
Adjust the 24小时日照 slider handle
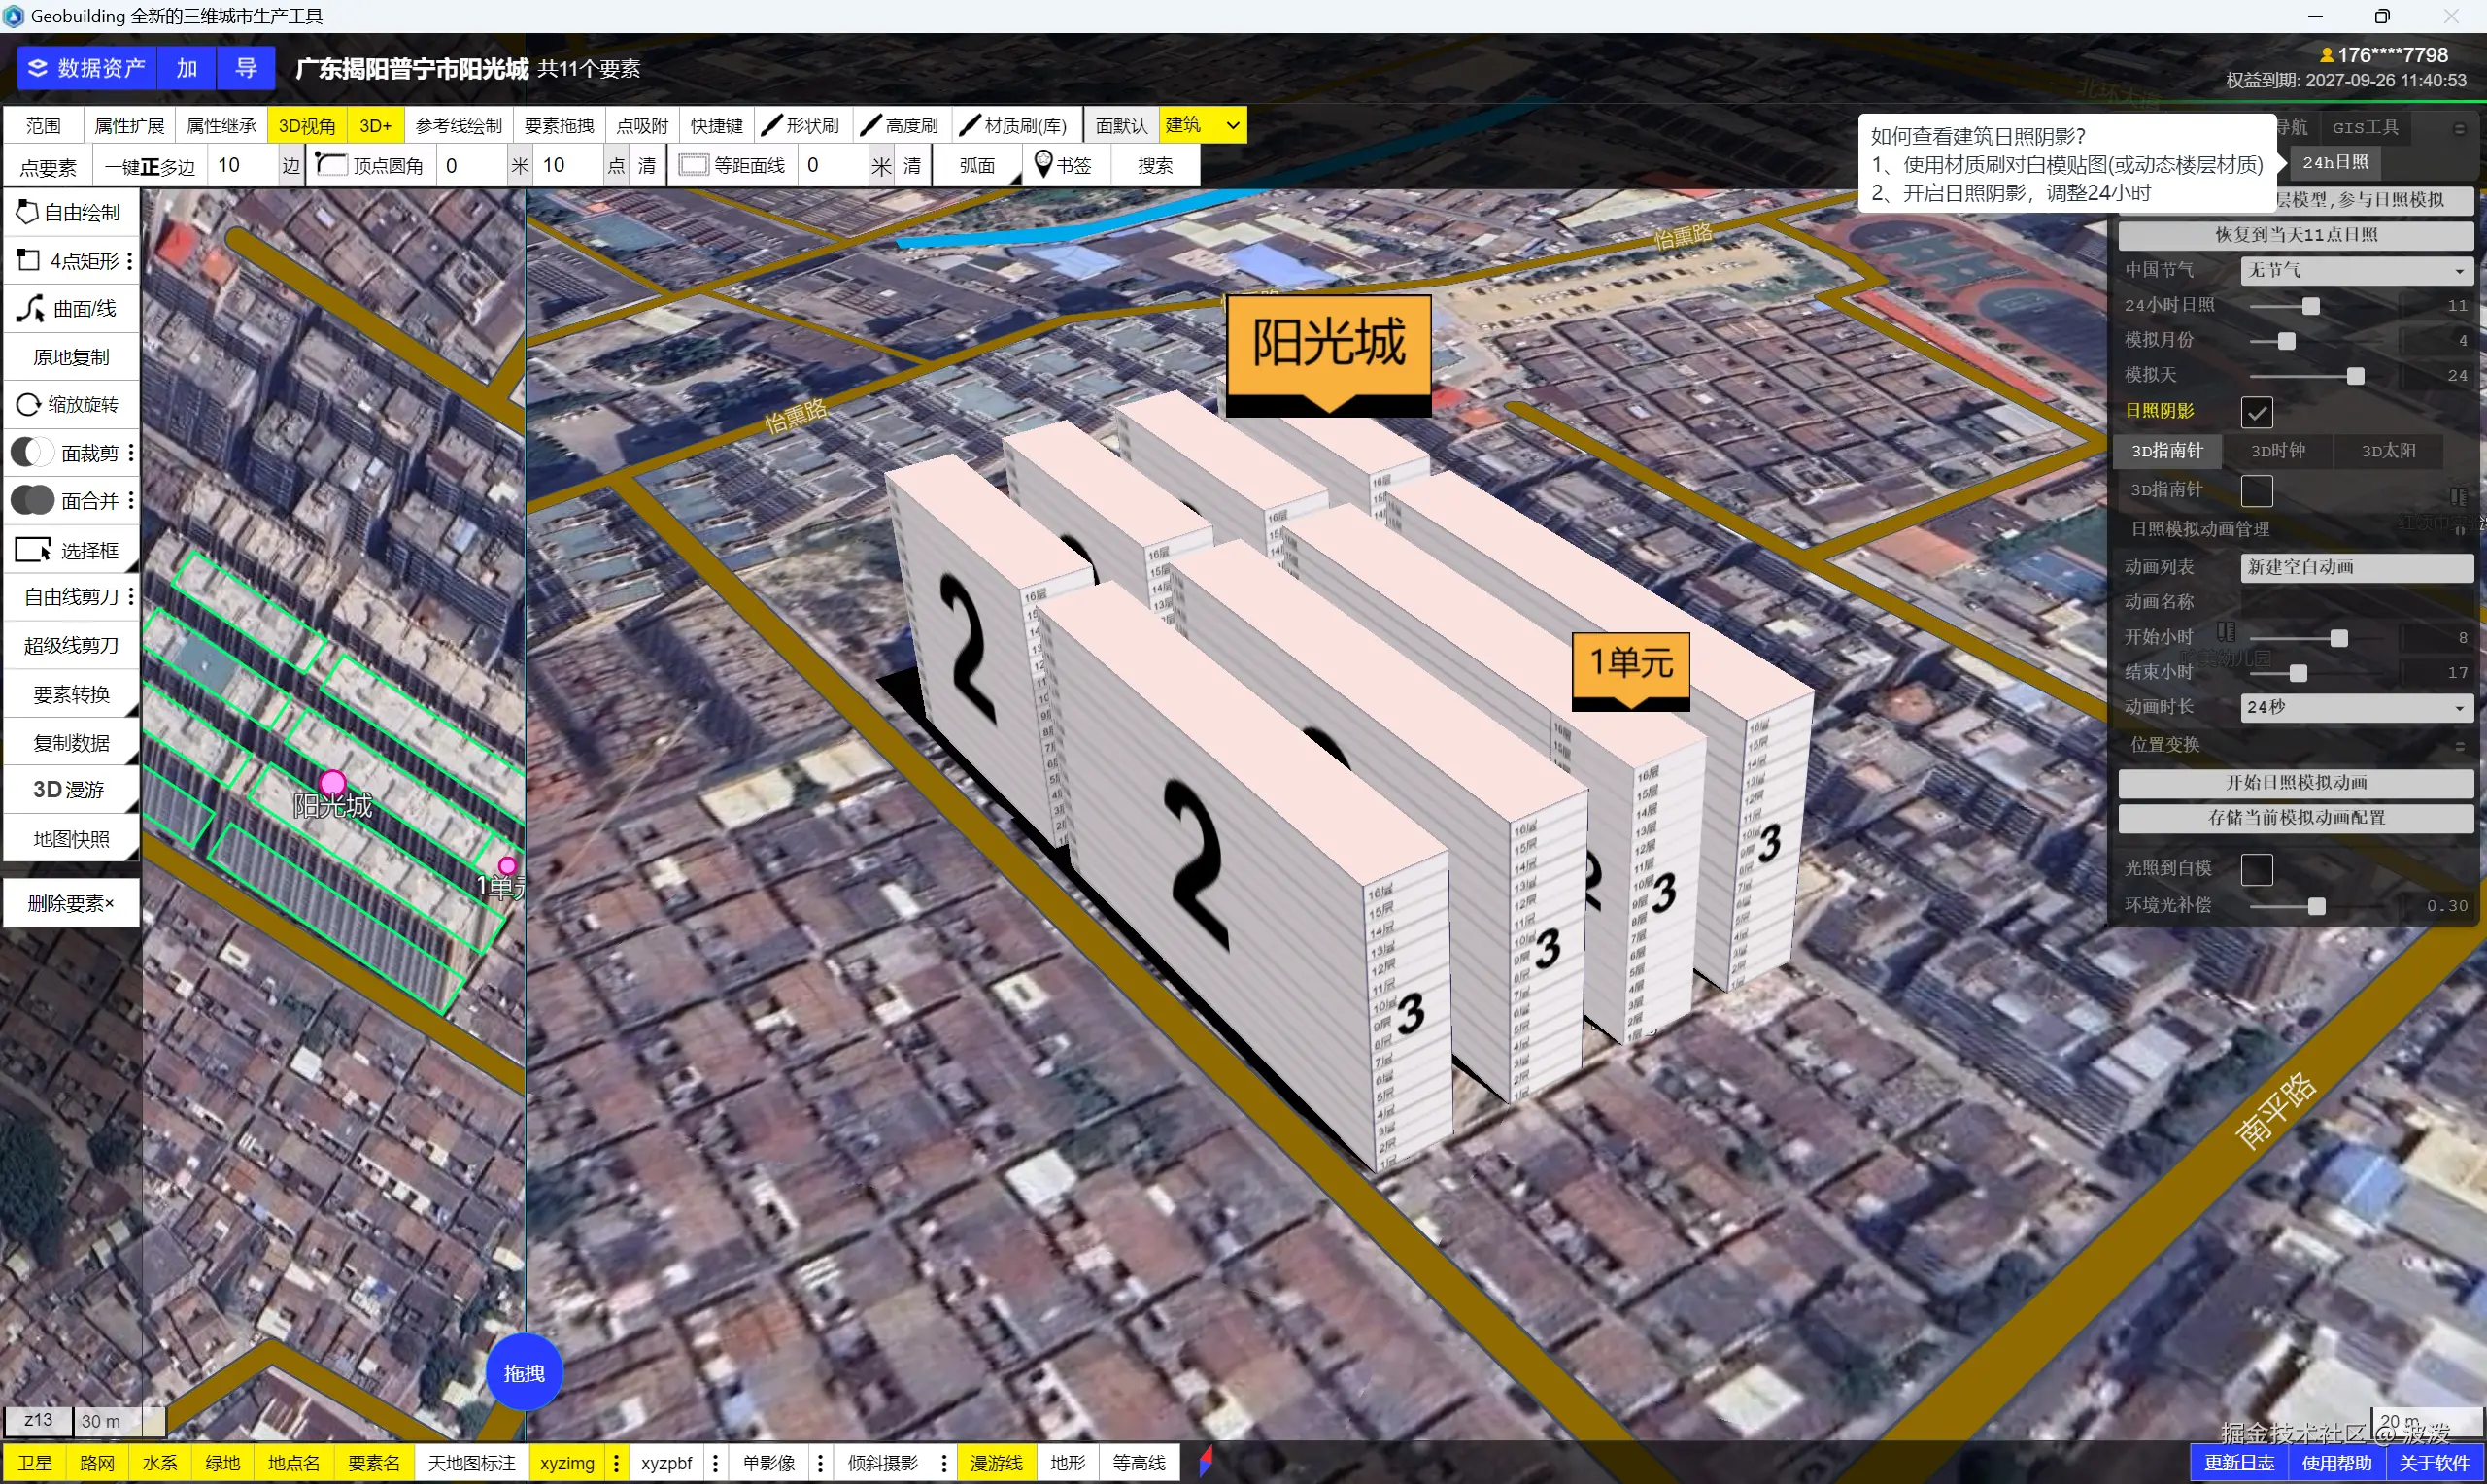(2310, 306)
